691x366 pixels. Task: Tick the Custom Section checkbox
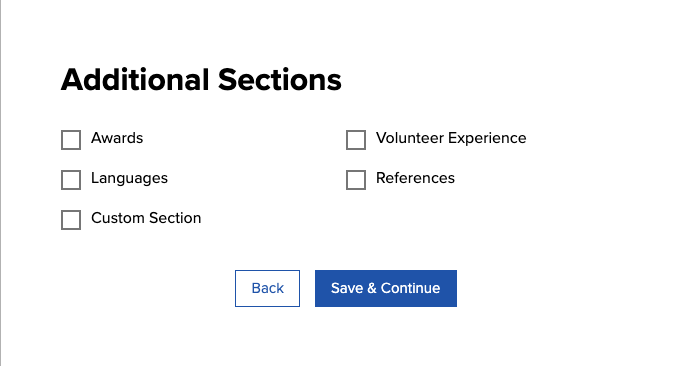[71, 220]
